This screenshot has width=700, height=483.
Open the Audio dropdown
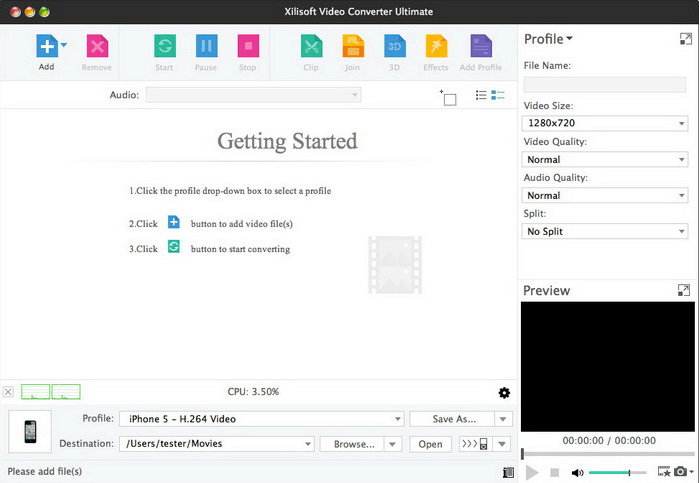coord(254,95)
